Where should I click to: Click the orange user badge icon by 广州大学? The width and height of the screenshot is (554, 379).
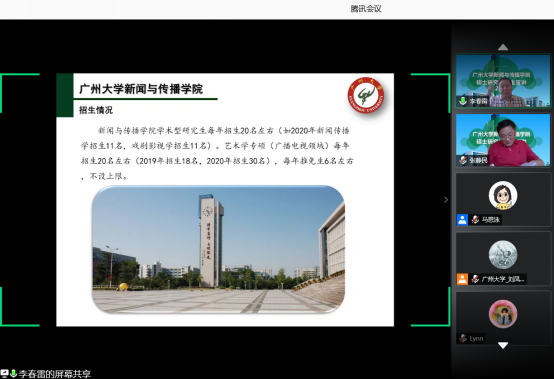pos(462,279)
